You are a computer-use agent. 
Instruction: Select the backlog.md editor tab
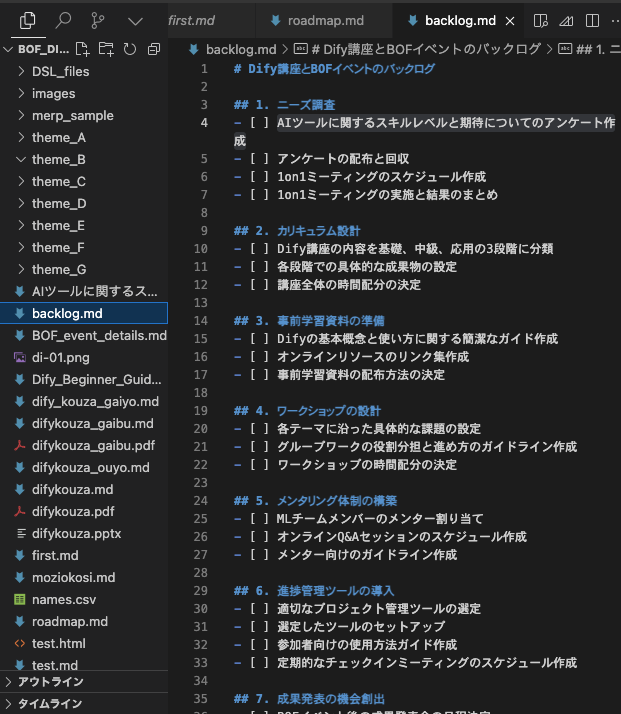(460, 20)
